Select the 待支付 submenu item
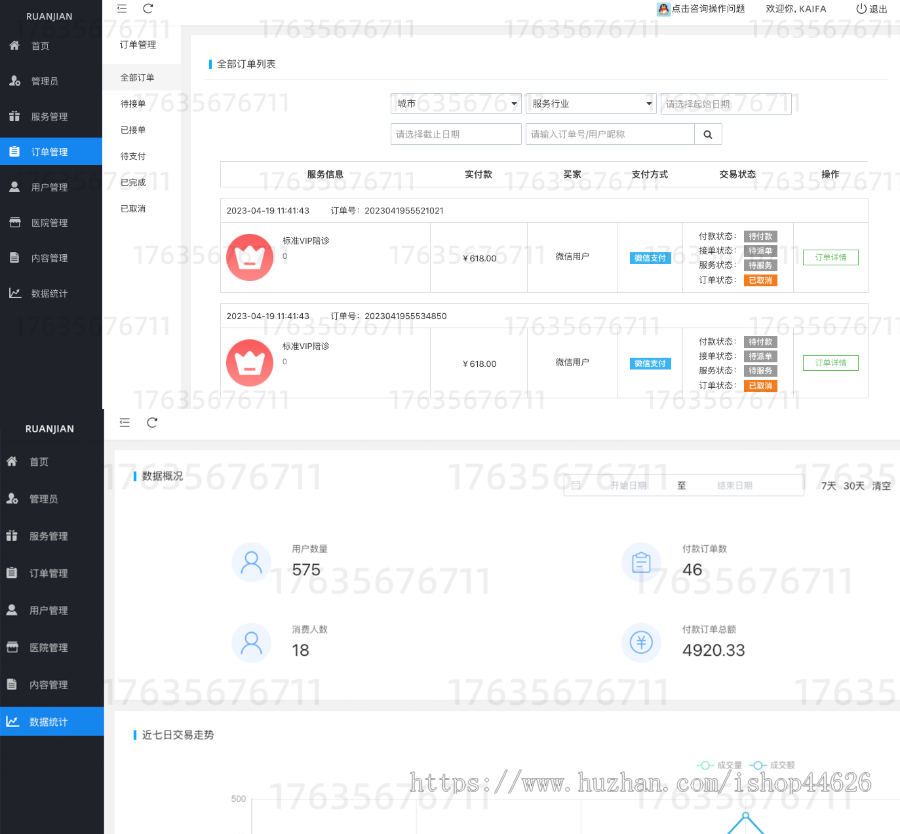Viewport: 900px width, 834px height. pos(133,156)
